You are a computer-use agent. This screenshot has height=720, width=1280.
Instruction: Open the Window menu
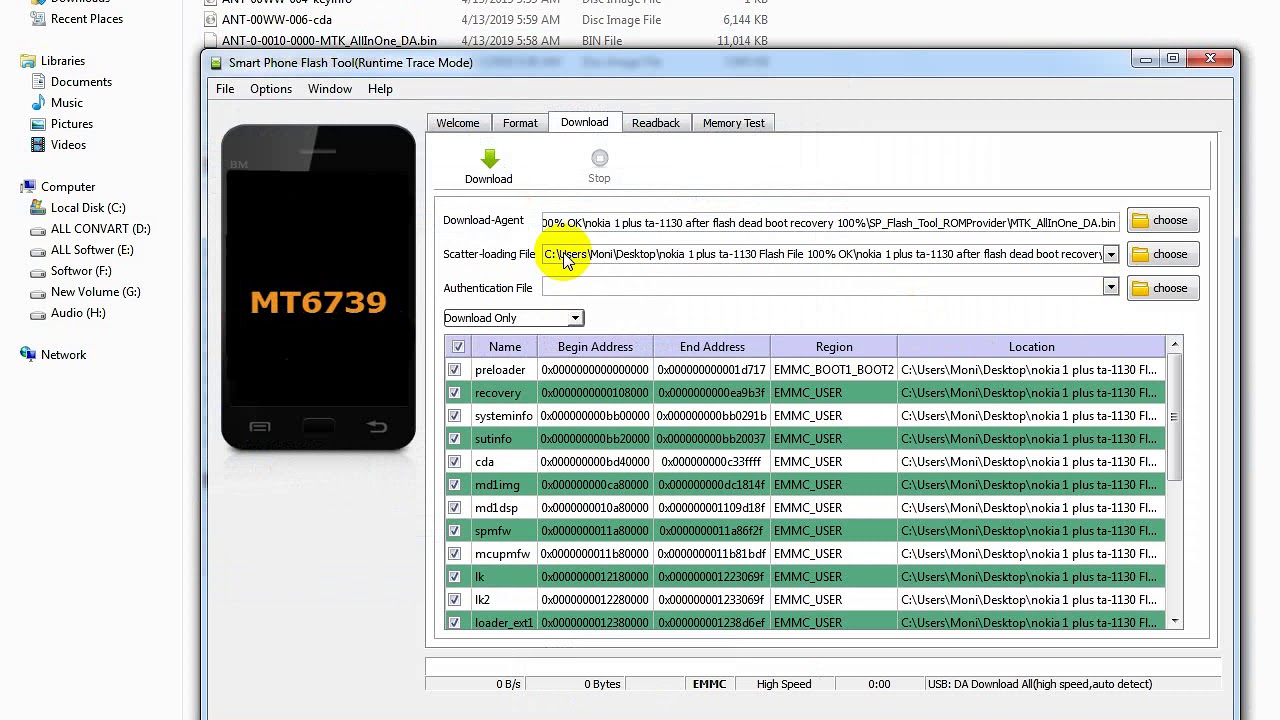click(x=330, y=89)
